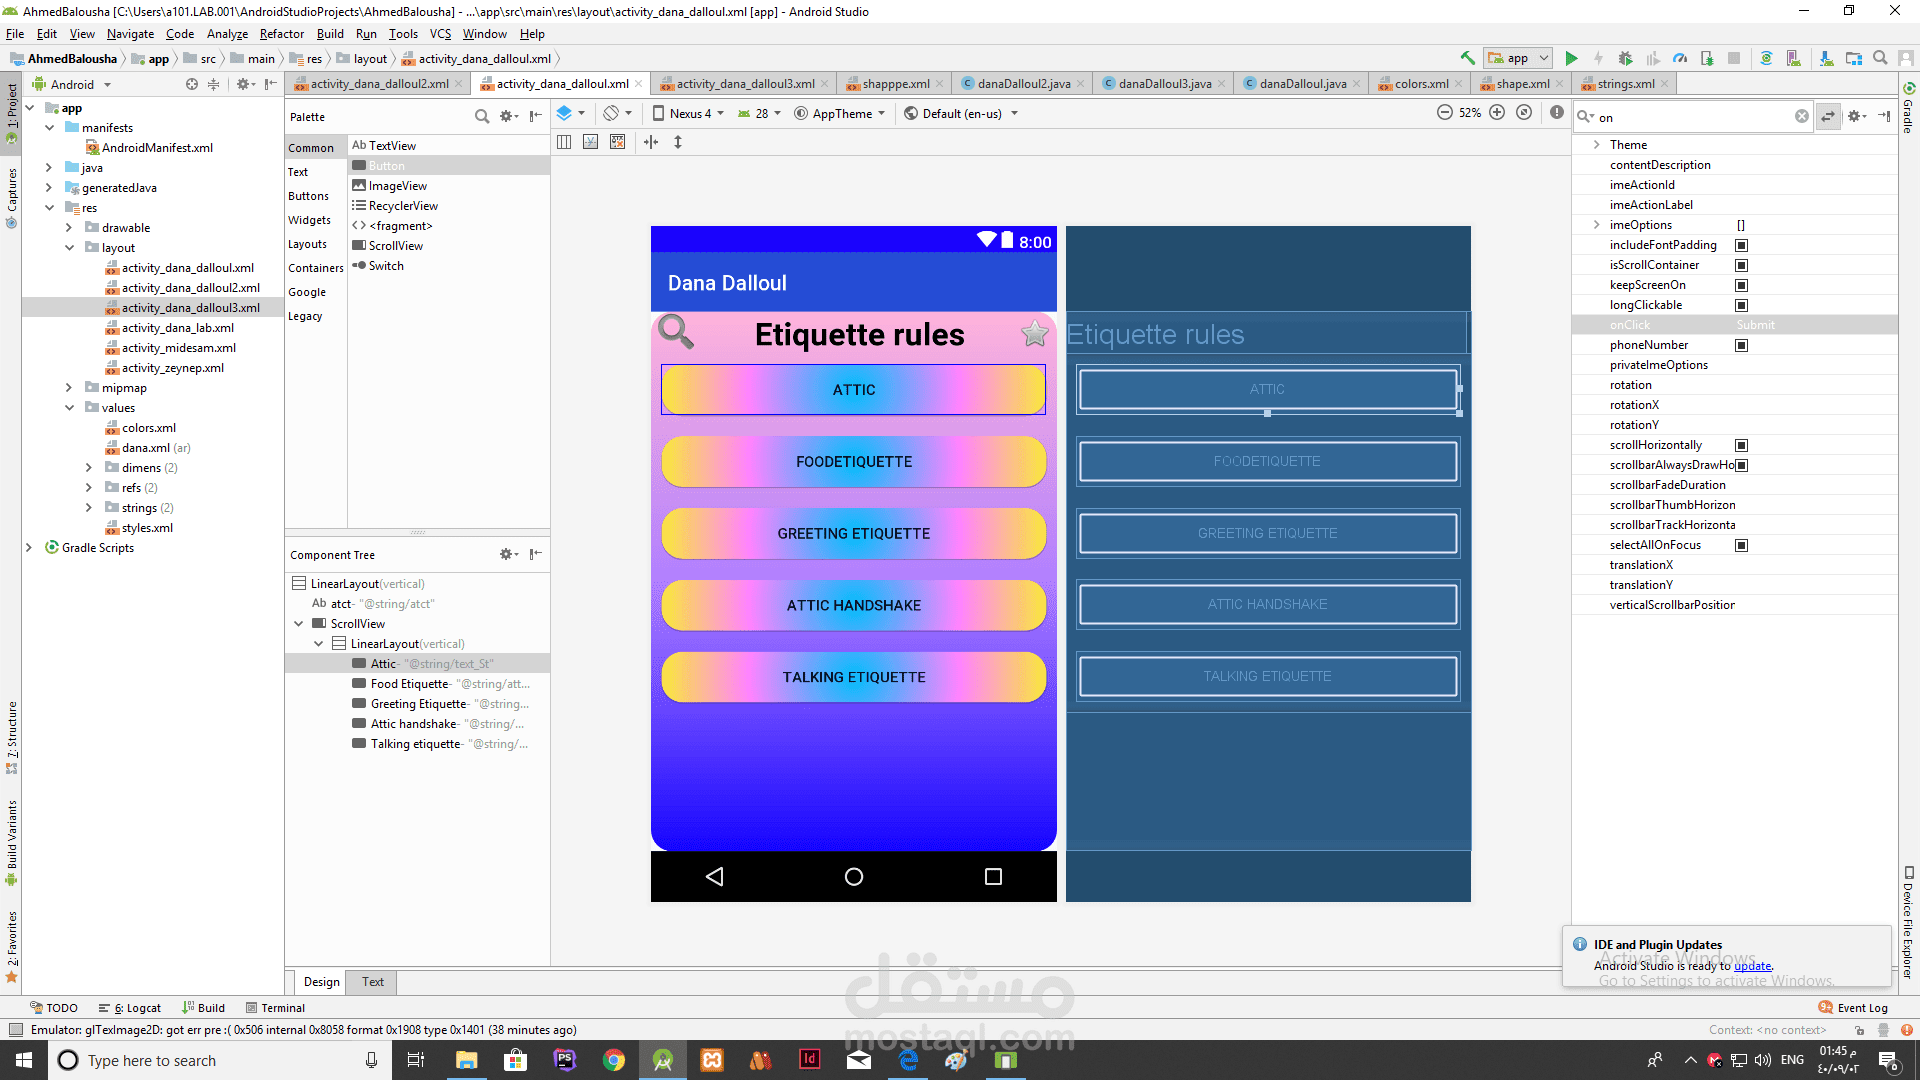The height and width of the screenshot is (1080, 1920).
Task: Run the app with green play icon
Action: point(1571,59)
